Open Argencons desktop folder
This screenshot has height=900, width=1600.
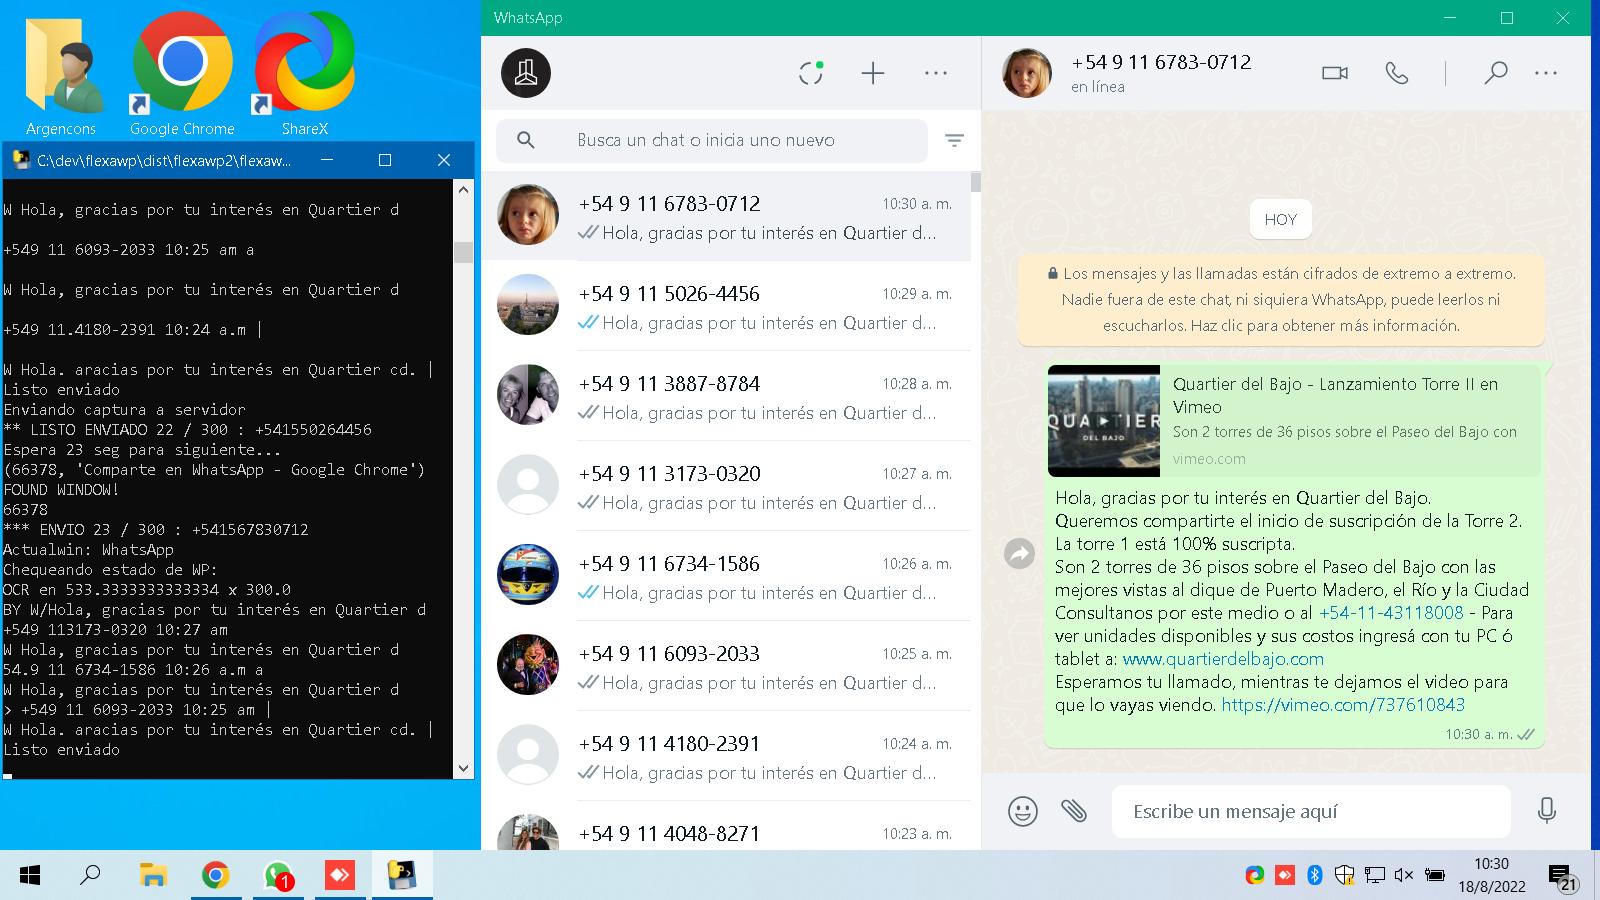pyautogui.click(x=61, y=77)
